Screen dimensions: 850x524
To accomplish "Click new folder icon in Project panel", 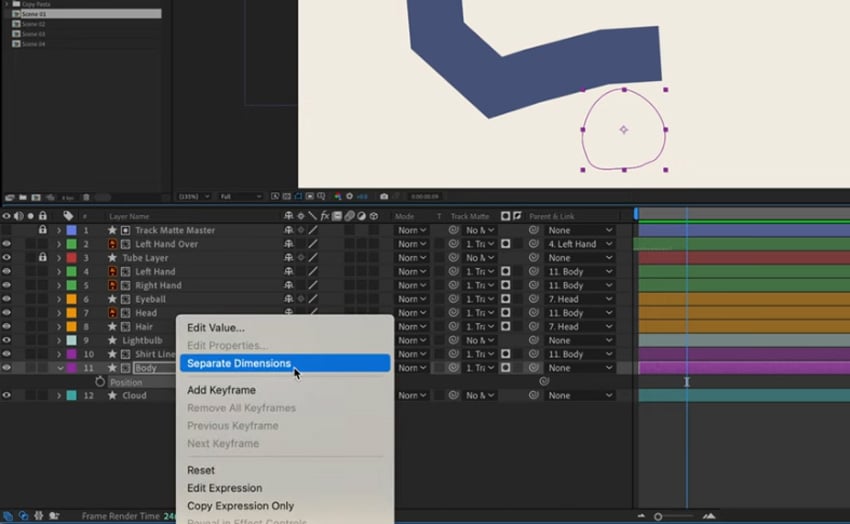I will [23, 197].
